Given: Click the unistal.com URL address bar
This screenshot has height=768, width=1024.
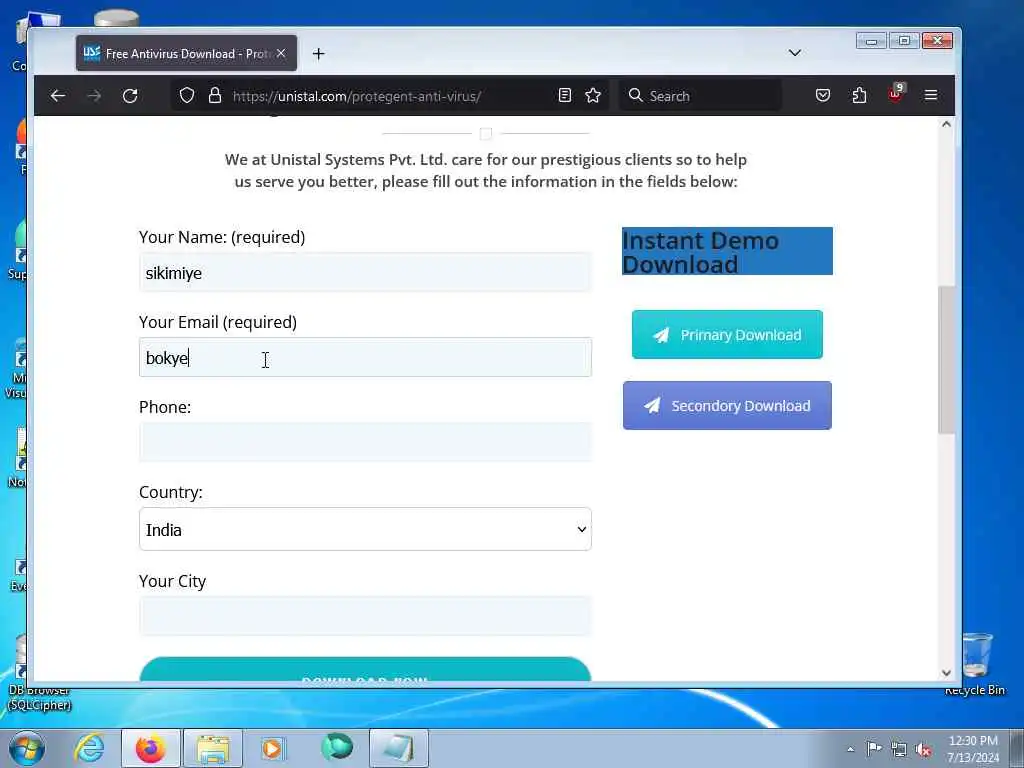Looking at the screenshot, I should click(x=389, y=96).
